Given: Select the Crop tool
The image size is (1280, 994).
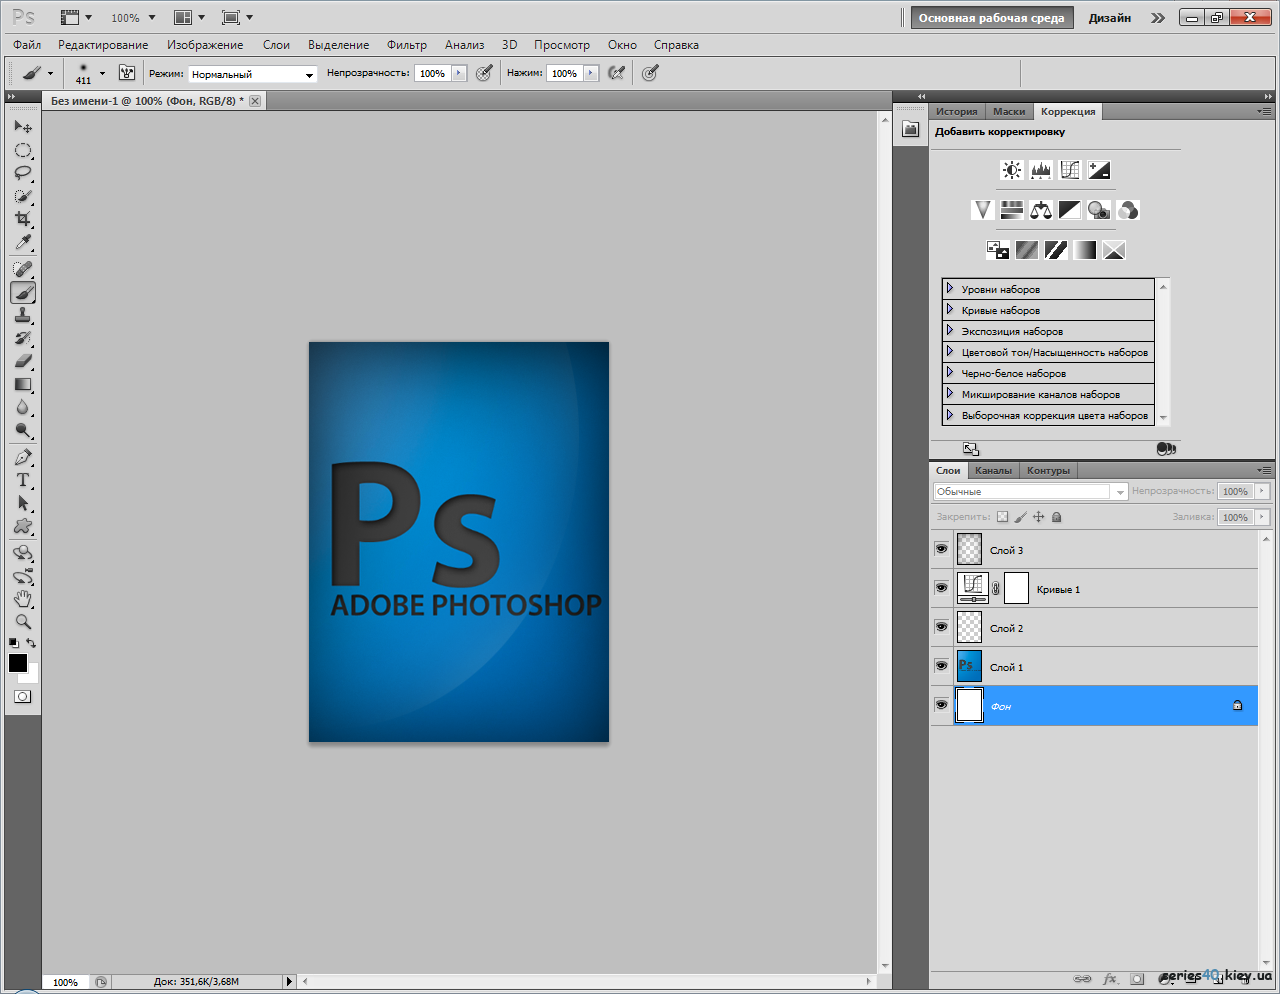Looking at the screenshot, I should click(x=23, y=219).
